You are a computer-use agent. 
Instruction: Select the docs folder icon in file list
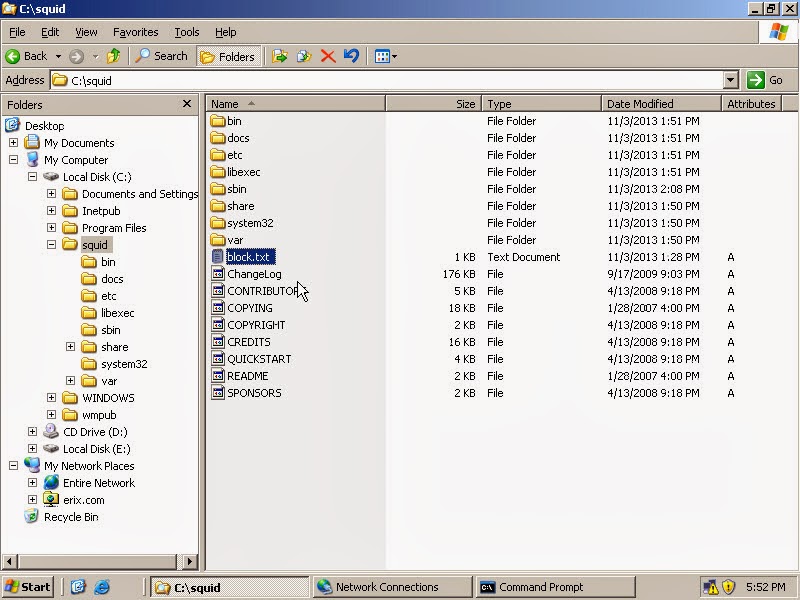click(218, 138)
